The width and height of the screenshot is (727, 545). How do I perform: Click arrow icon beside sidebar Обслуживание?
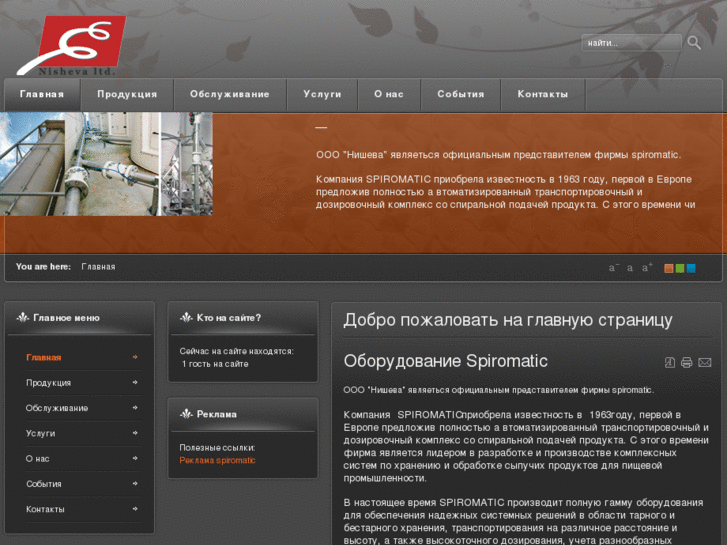point(135,408)
